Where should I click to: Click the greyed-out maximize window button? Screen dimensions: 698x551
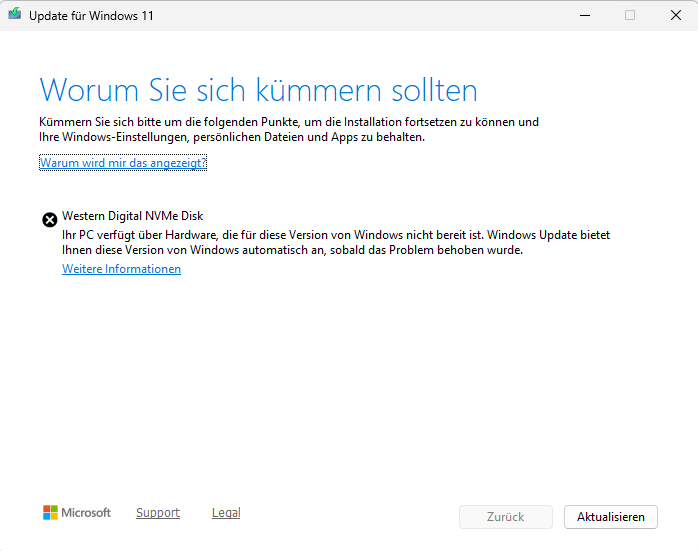pyautogui.click(x=630, y=15)
